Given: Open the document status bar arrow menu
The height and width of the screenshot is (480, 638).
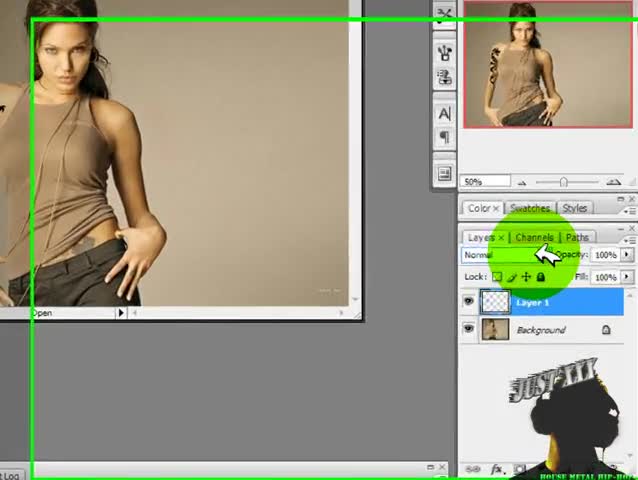Looking at the screenshot, I should tap(121, 313).
